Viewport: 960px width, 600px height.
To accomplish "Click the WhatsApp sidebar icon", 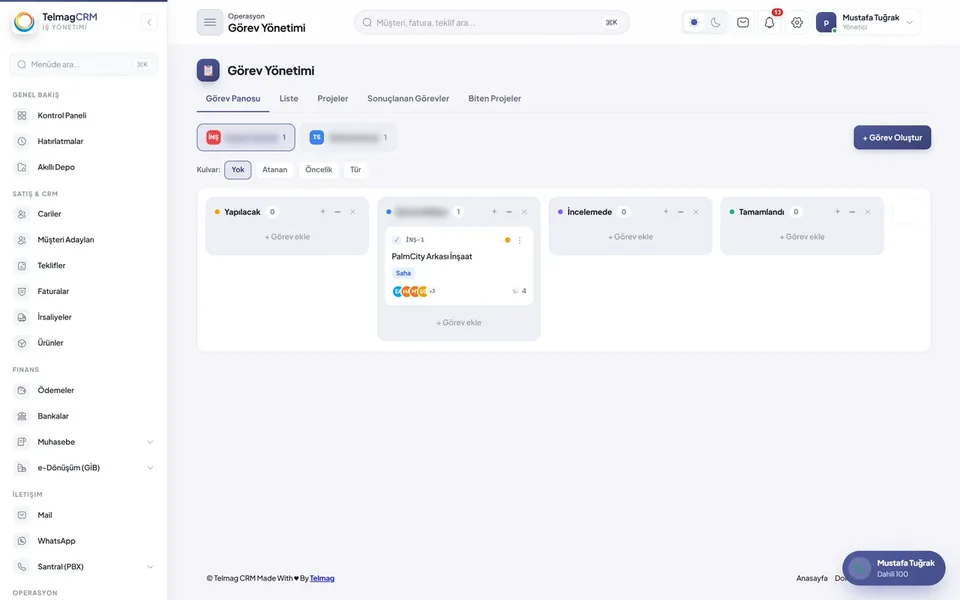I will coord(22,541).
